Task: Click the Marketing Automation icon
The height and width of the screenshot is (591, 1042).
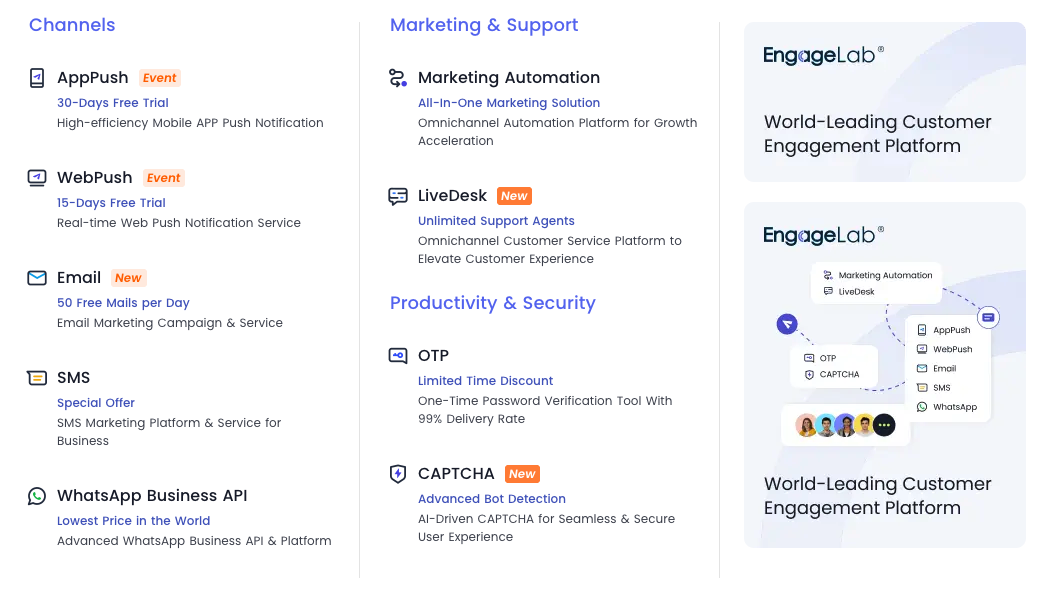Action: 398,78
